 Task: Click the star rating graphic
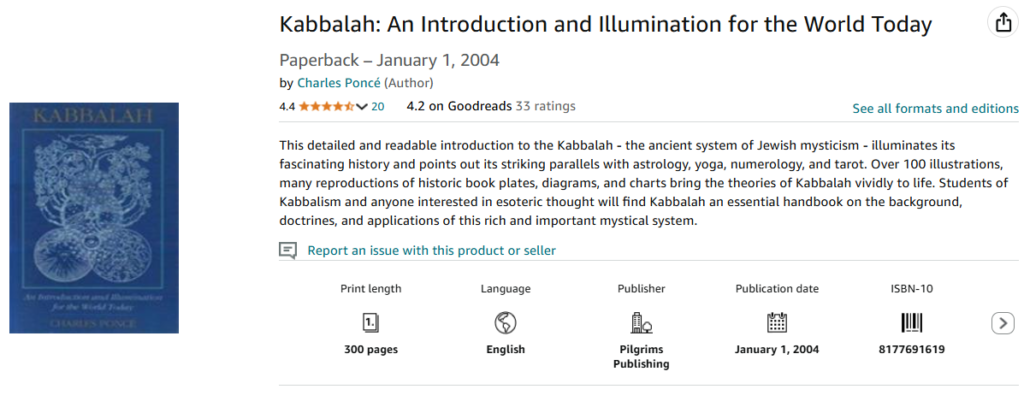point(325,106)
